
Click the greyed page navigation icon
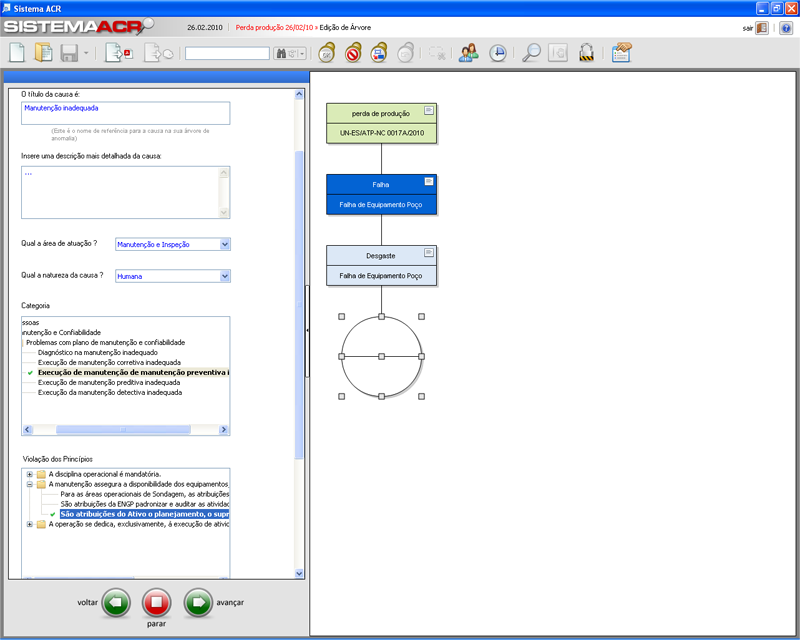[x=558, y=53]
